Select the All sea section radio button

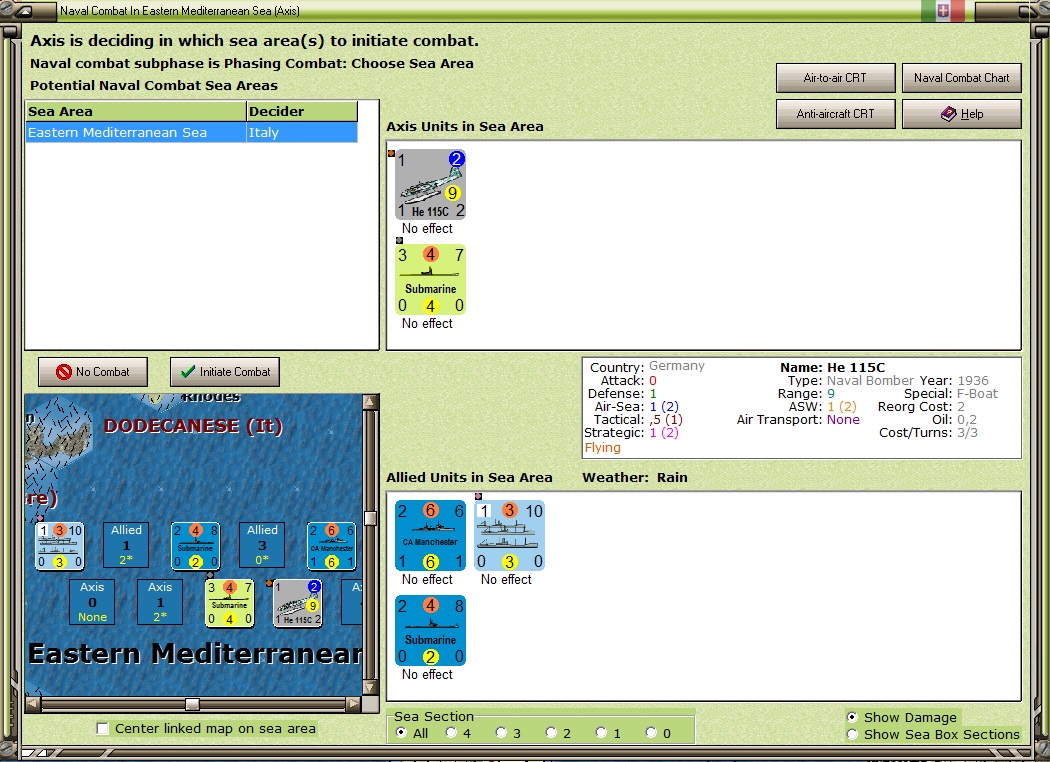401,733
